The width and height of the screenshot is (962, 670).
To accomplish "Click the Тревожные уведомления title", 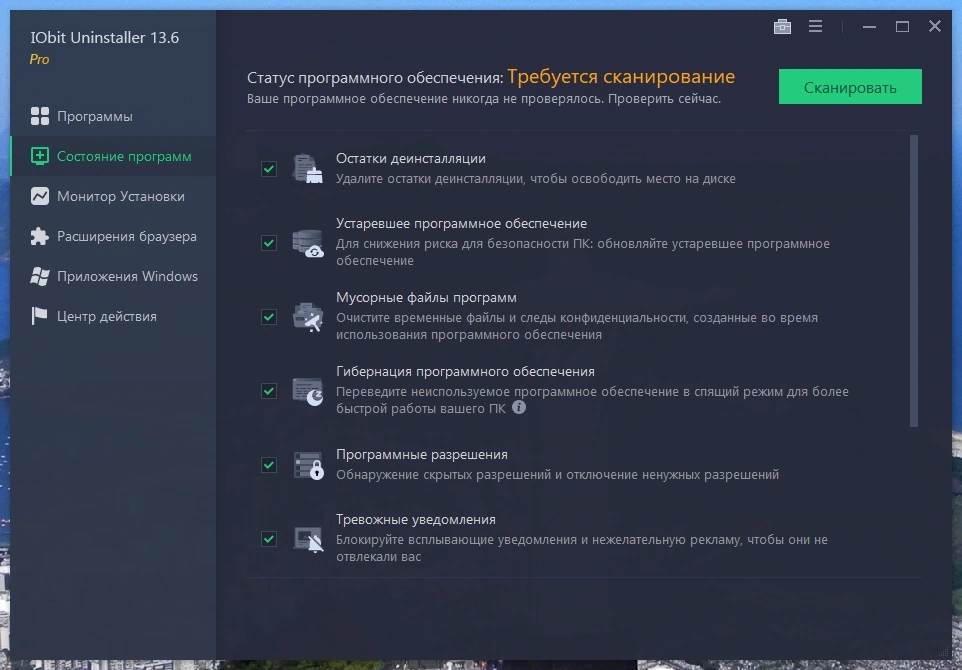I will point(416,520).
